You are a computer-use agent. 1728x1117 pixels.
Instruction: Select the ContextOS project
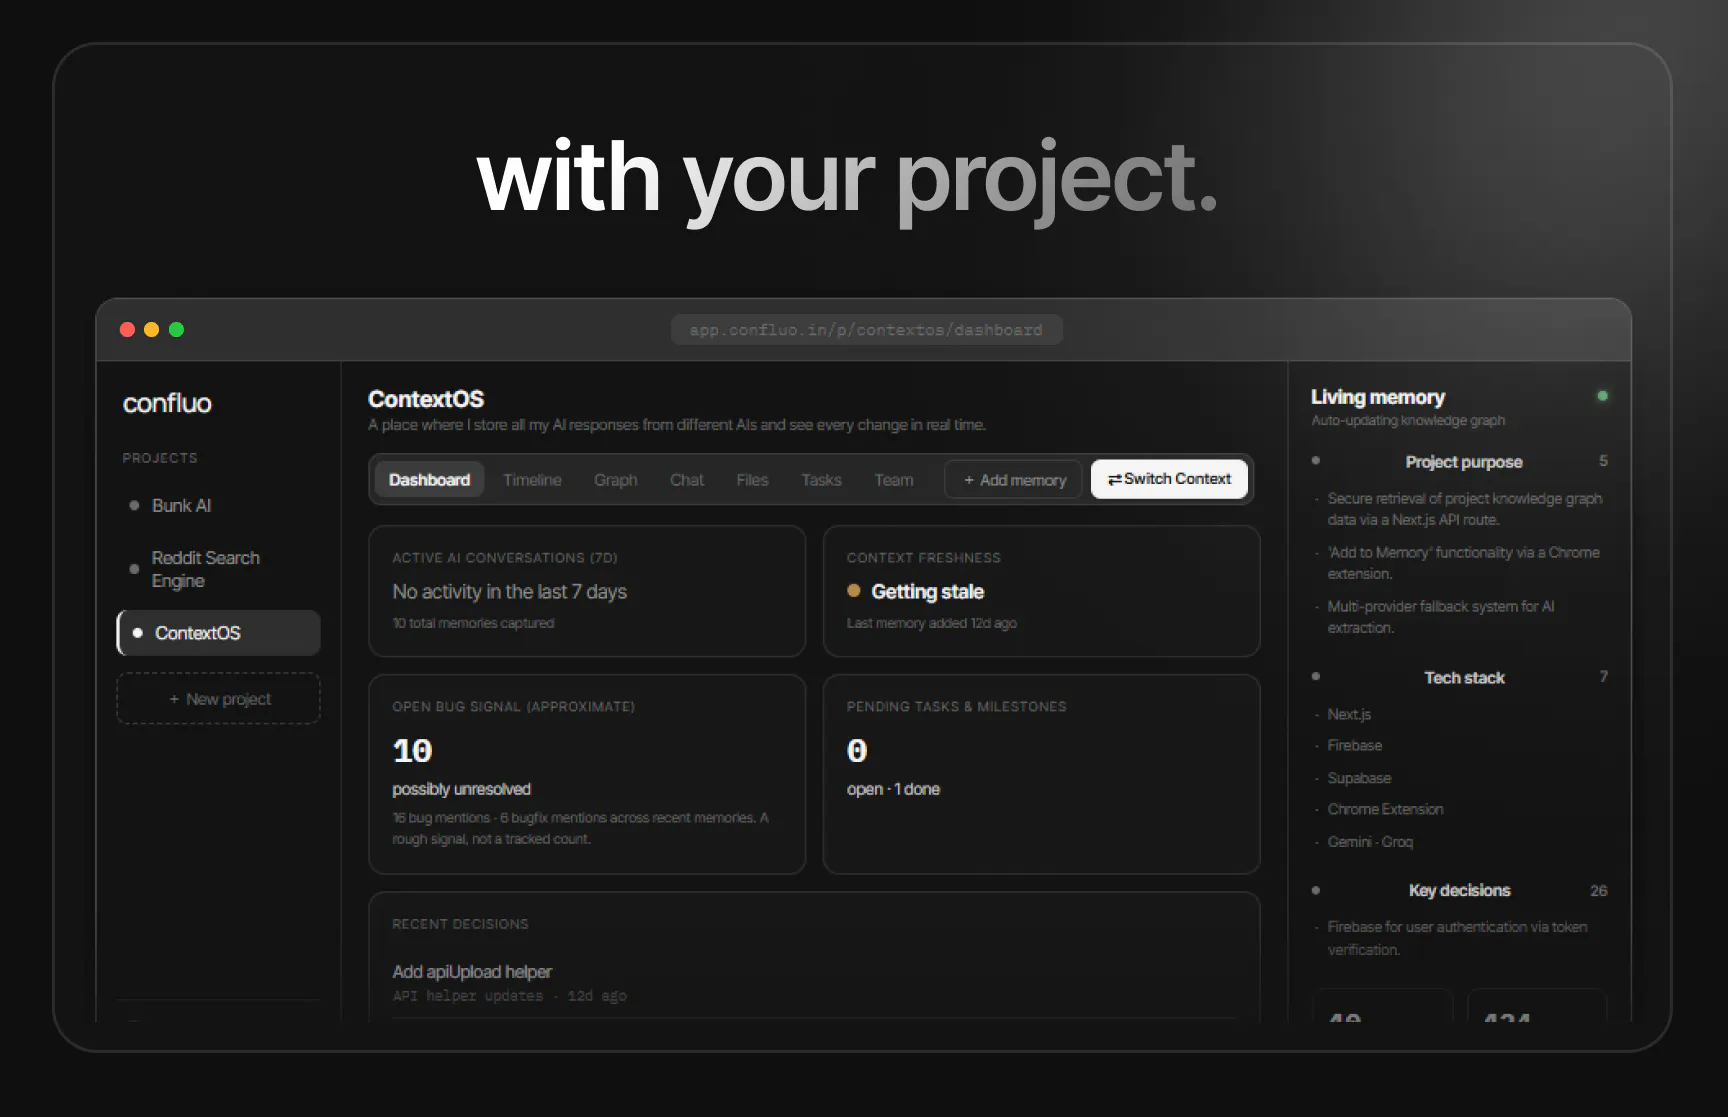pyautogui.click(x=219, y=633)
